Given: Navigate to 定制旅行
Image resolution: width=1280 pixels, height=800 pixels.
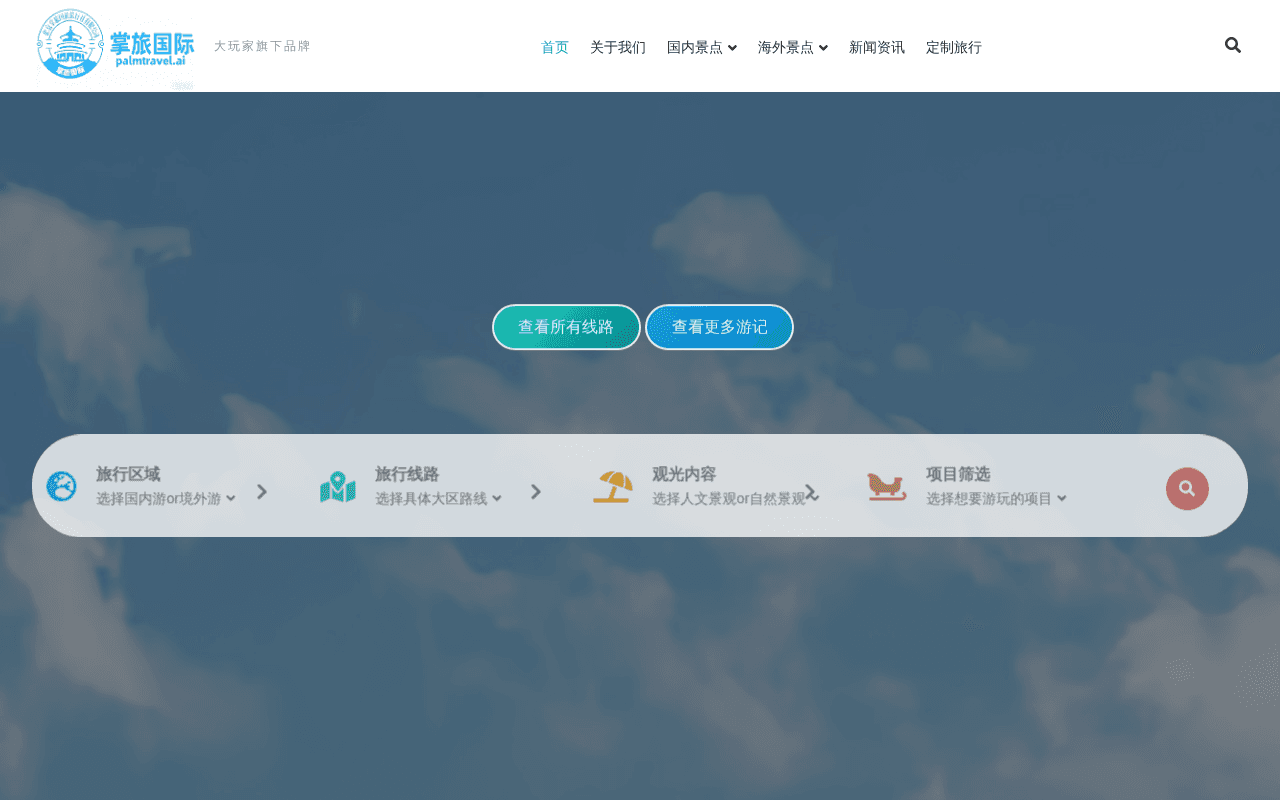Looking at the screenshot, I should (x=954, y=47).
